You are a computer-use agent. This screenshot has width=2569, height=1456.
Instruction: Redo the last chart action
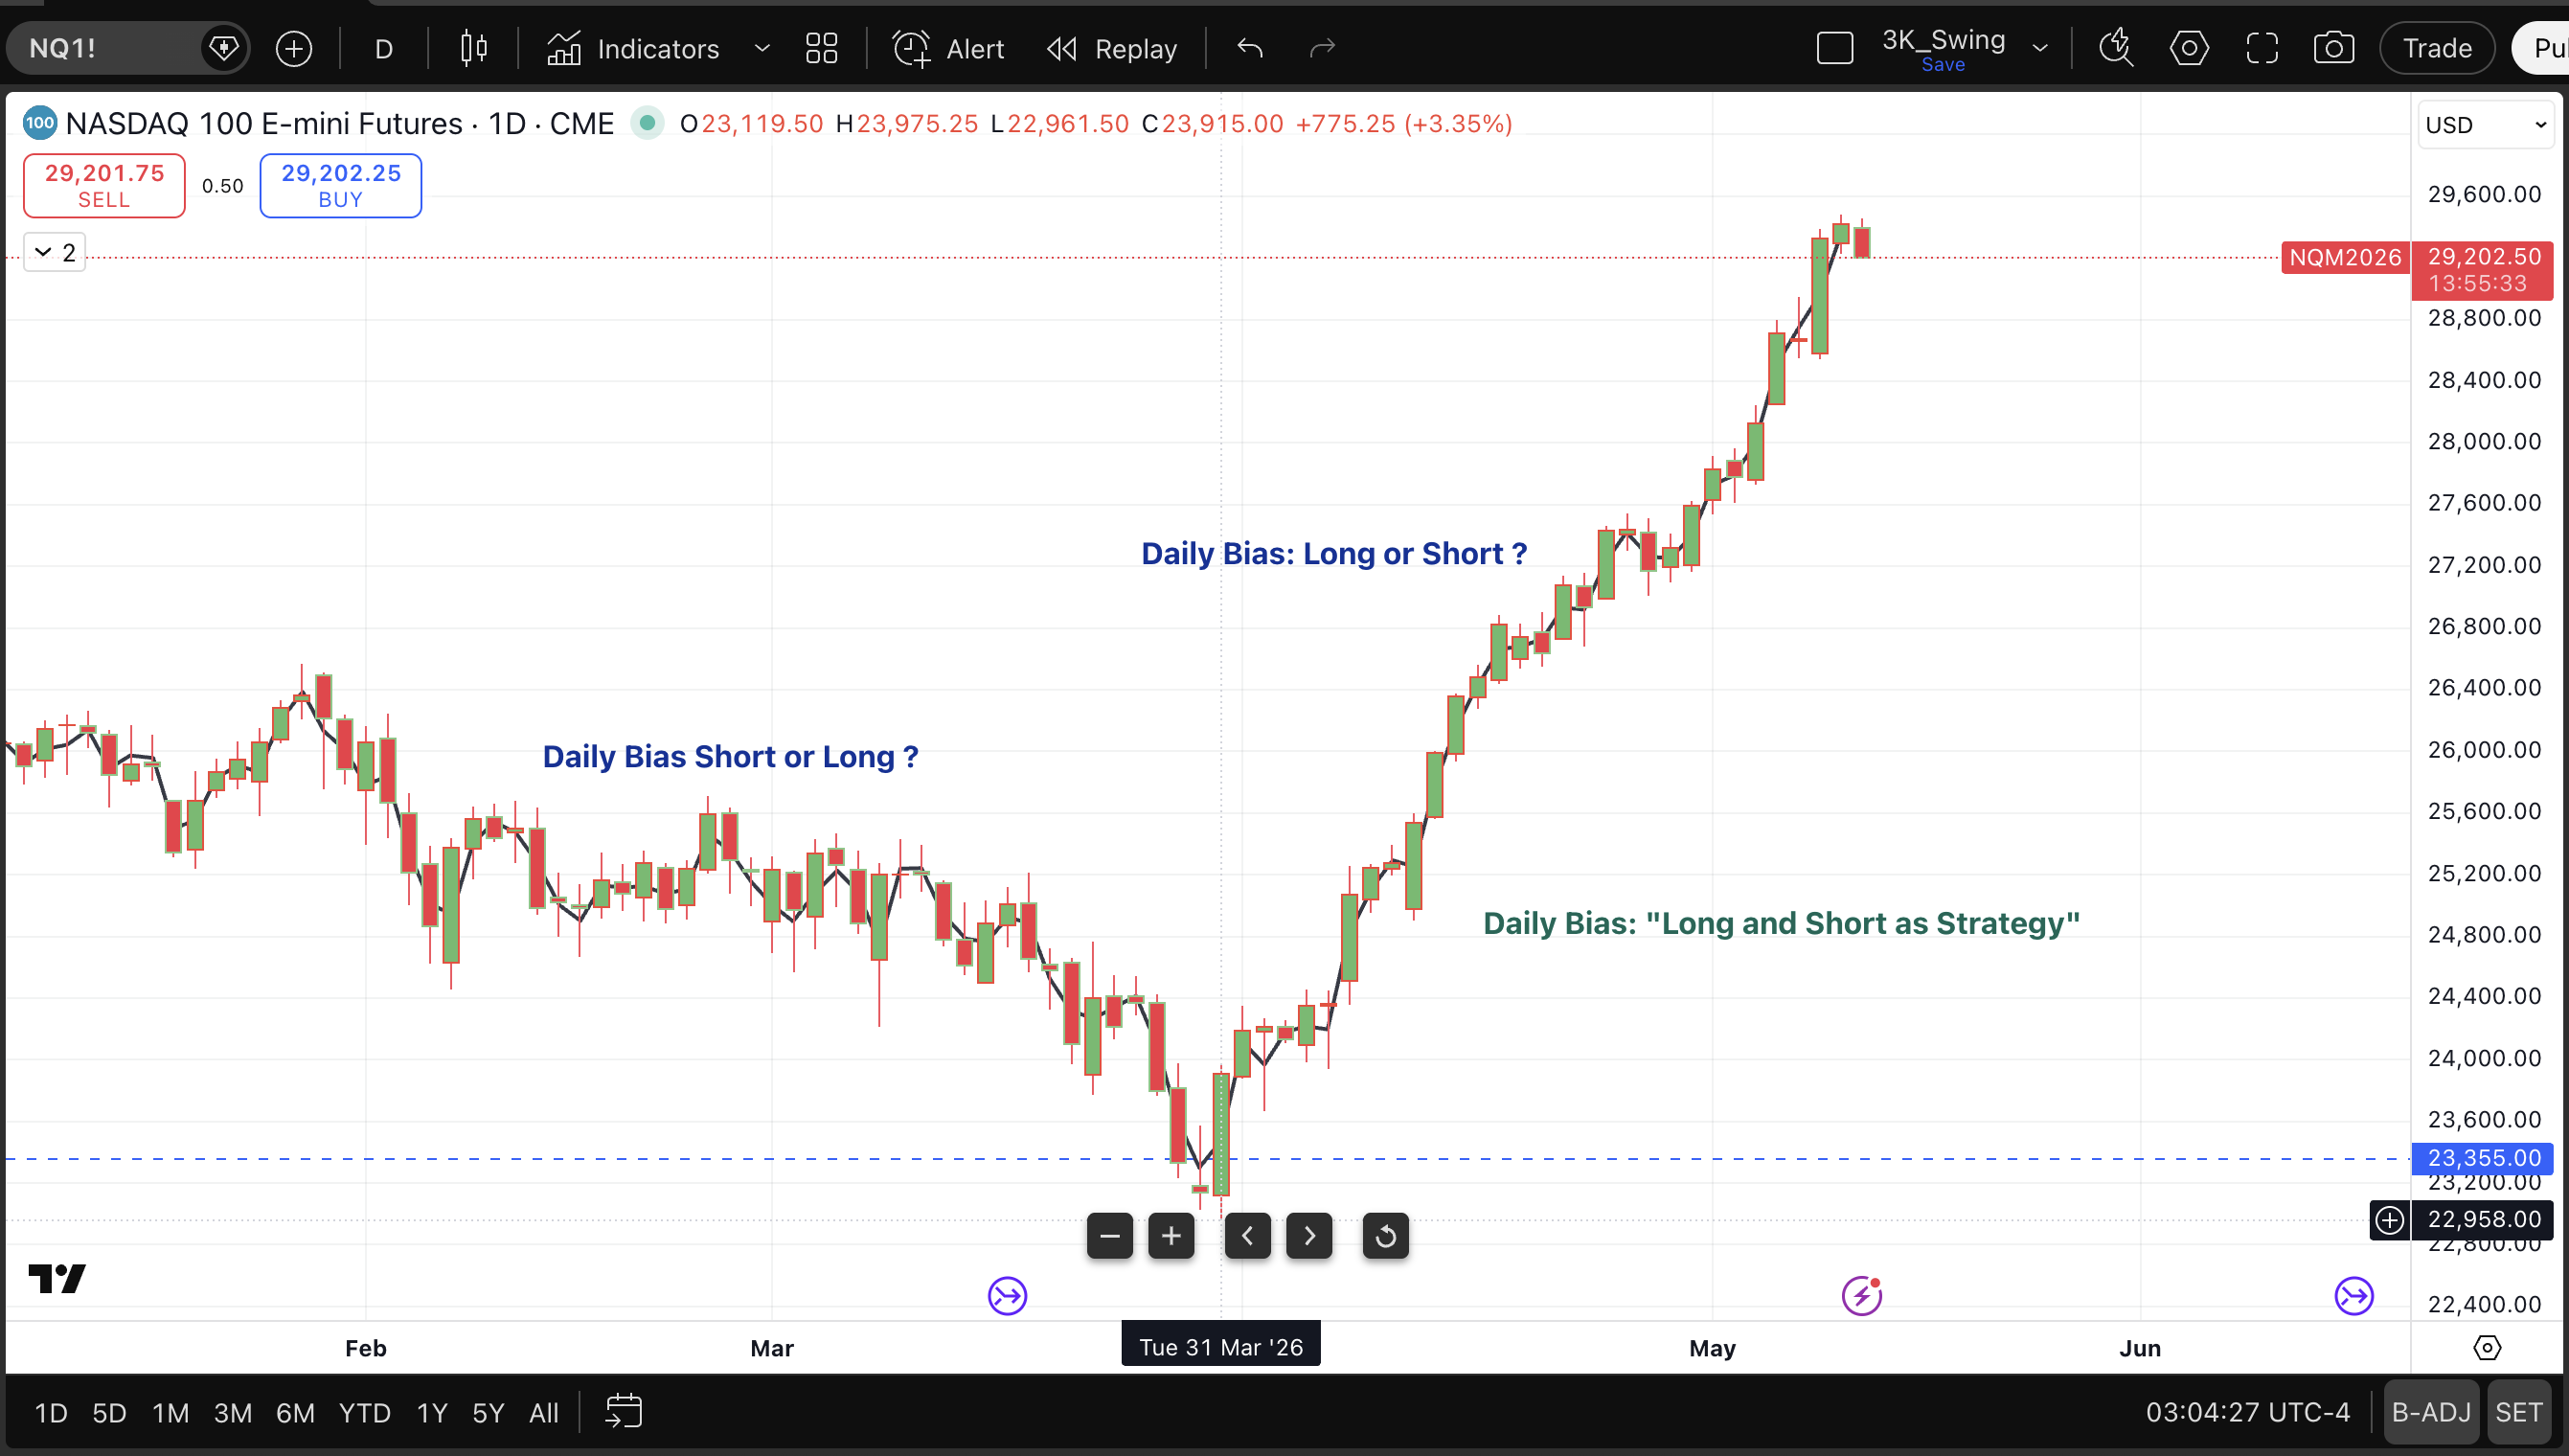1322,48
